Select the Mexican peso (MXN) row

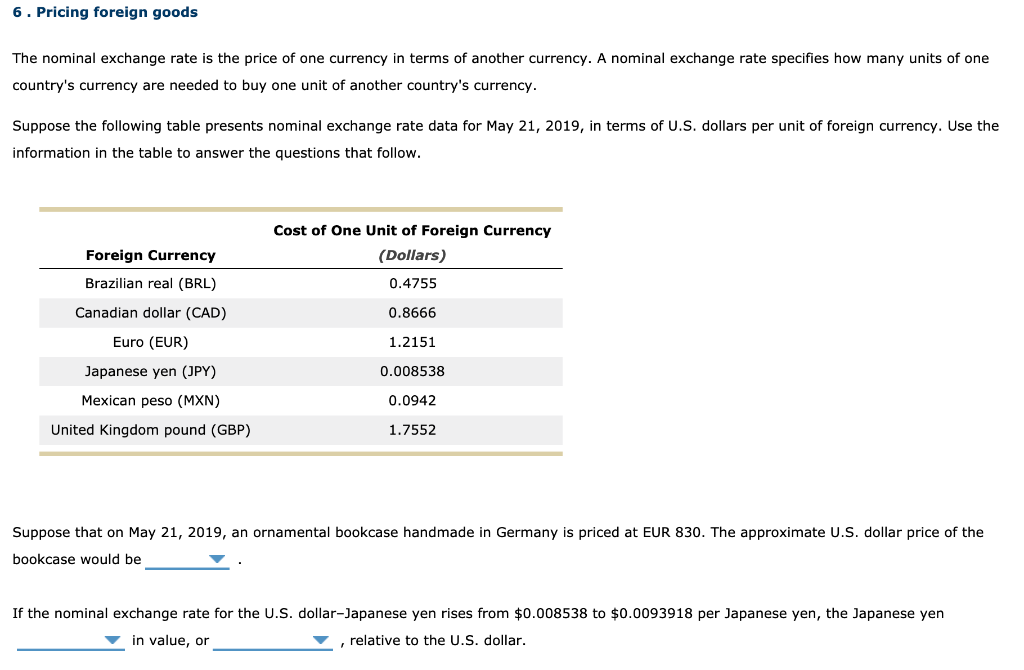tap(300, 400)
